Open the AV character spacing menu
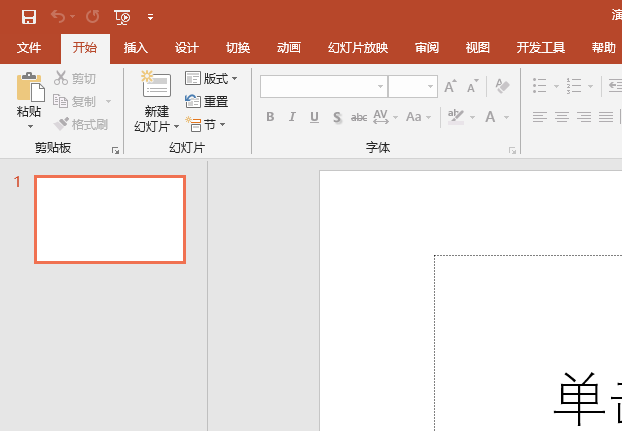This screenshot has width=622, height=431. click(385, 117)
